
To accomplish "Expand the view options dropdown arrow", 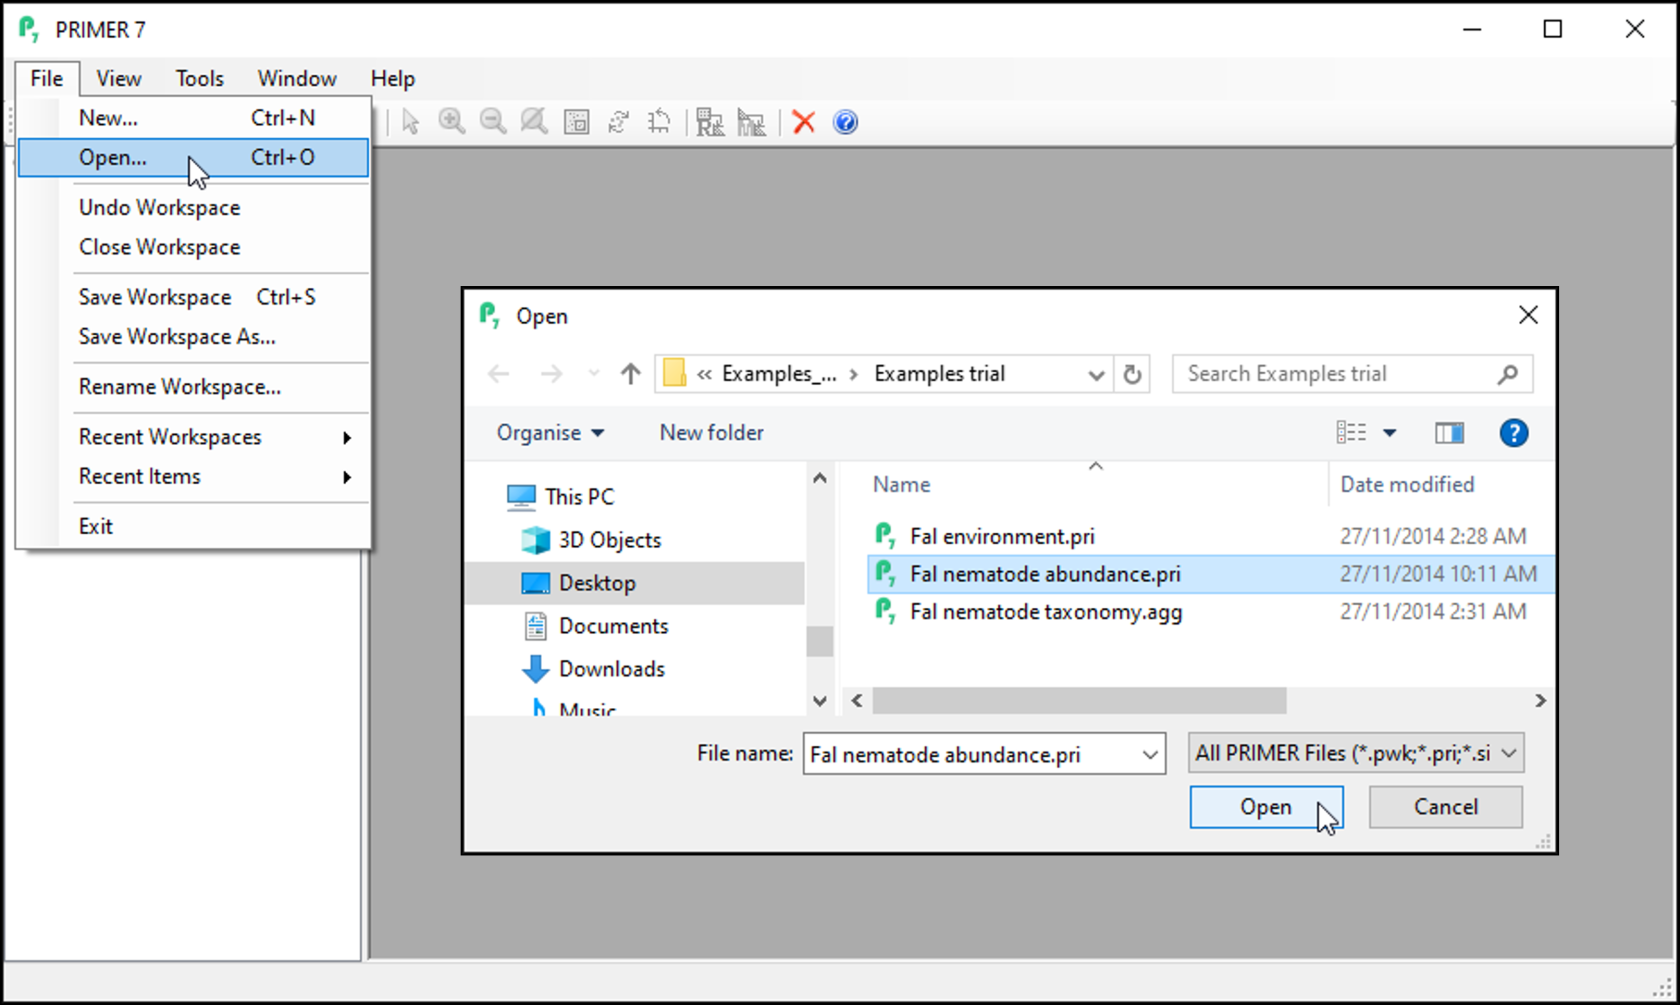I will 1389,433.
